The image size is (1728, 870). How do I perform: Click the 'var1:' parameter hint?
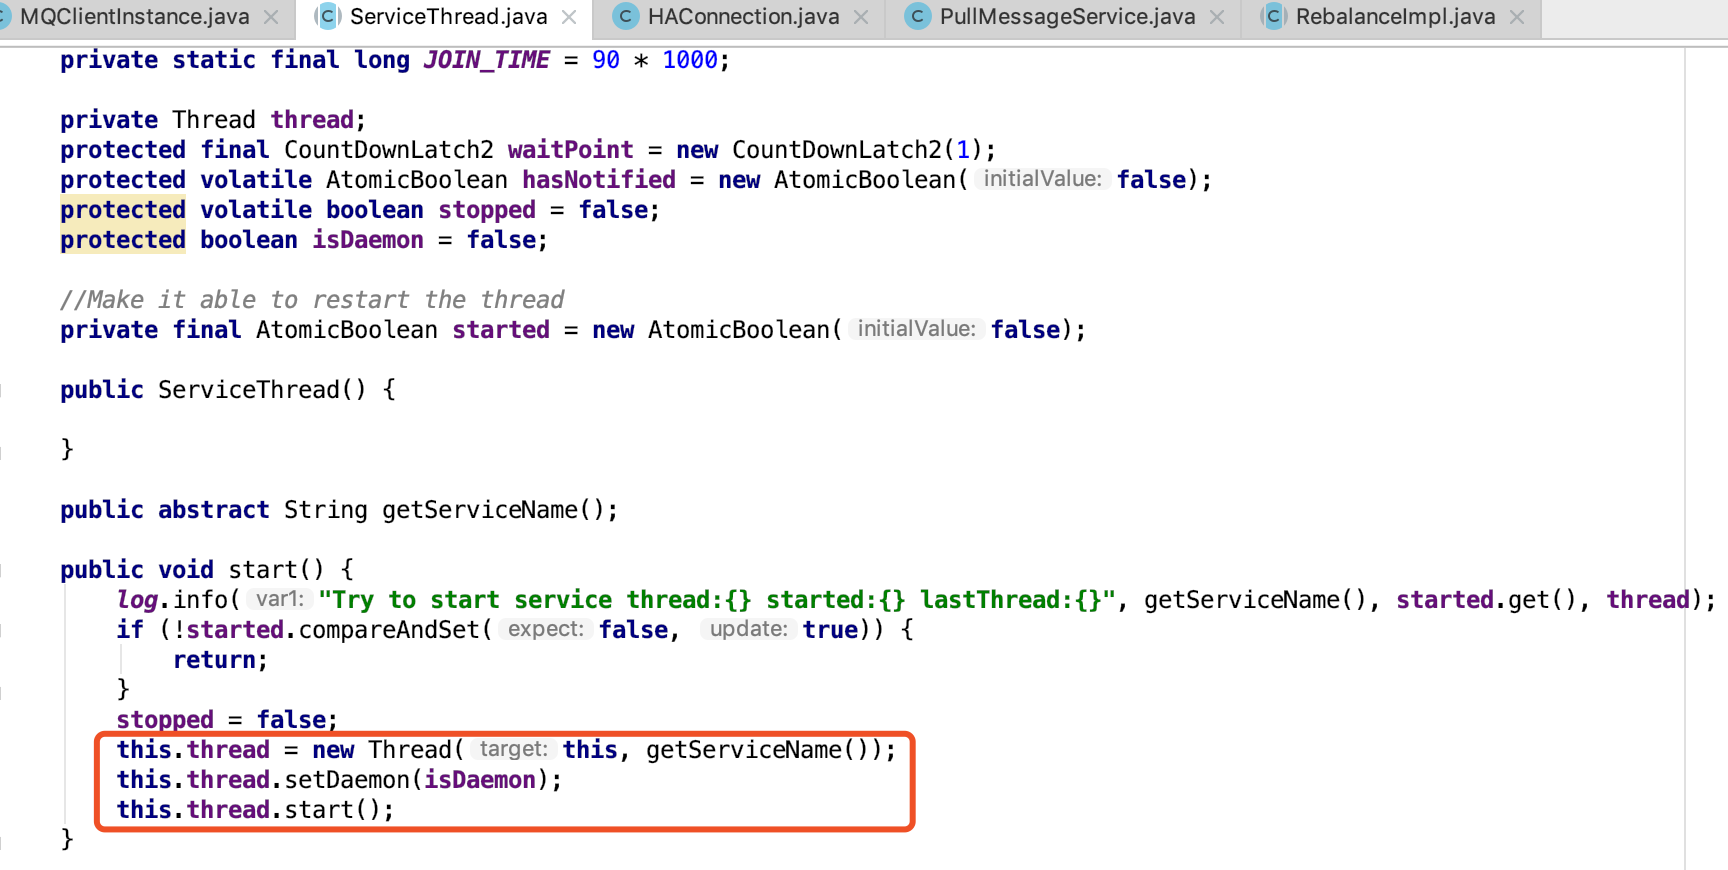point(279,599)
